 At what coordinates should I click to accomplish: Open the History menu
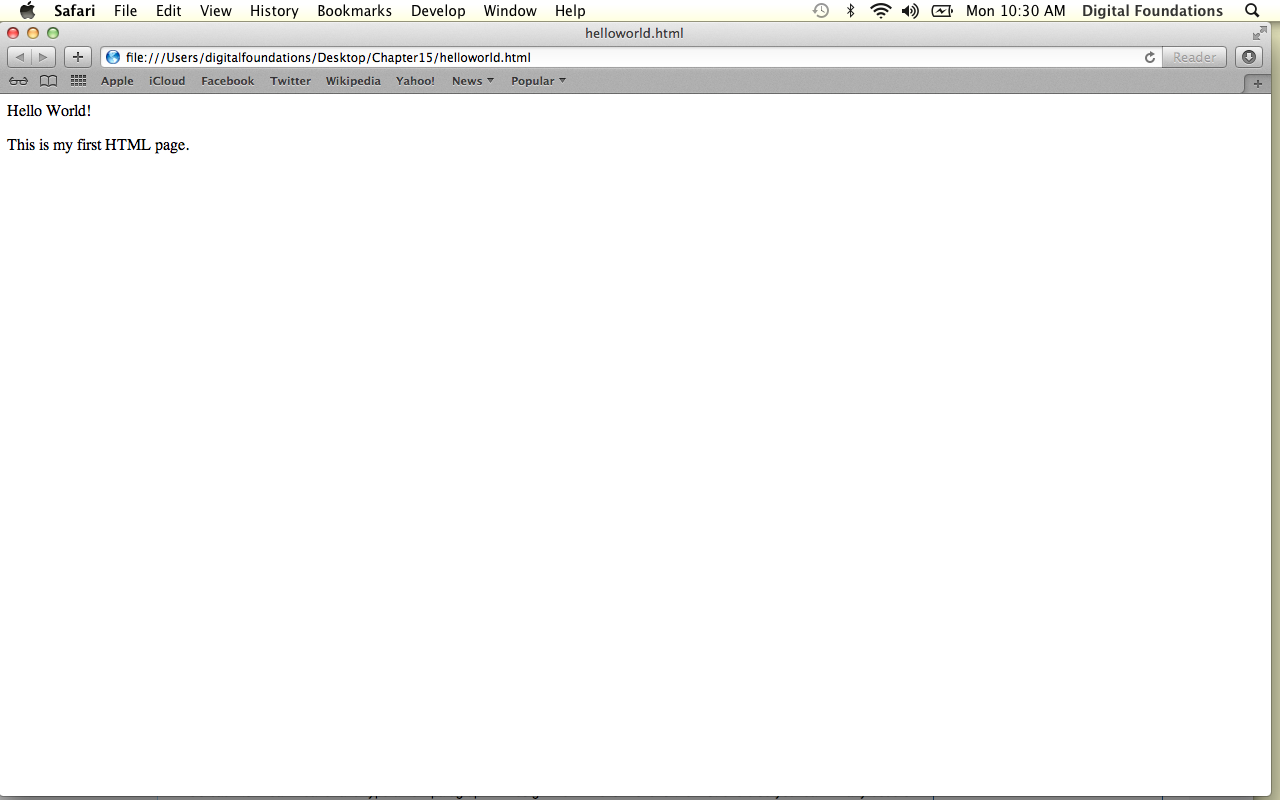click(x=274, y=11)
